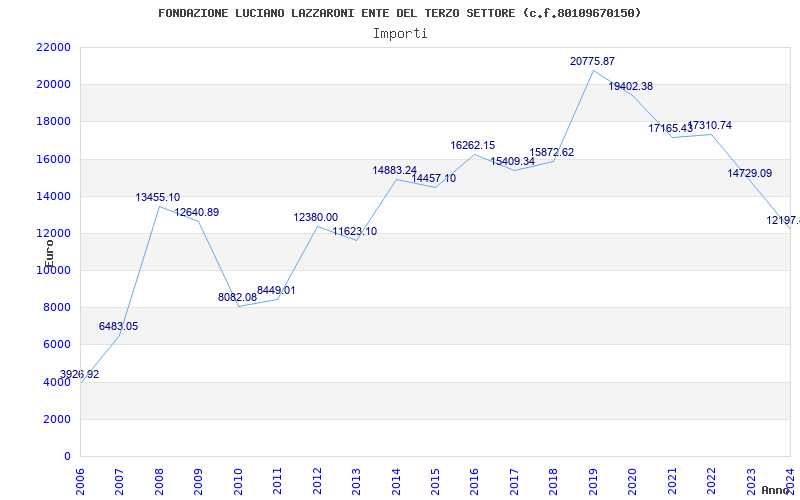The width and height of the screenshot is (800, 500).
Task: Click the x-axis year 2023
Action: coord(751,481)
